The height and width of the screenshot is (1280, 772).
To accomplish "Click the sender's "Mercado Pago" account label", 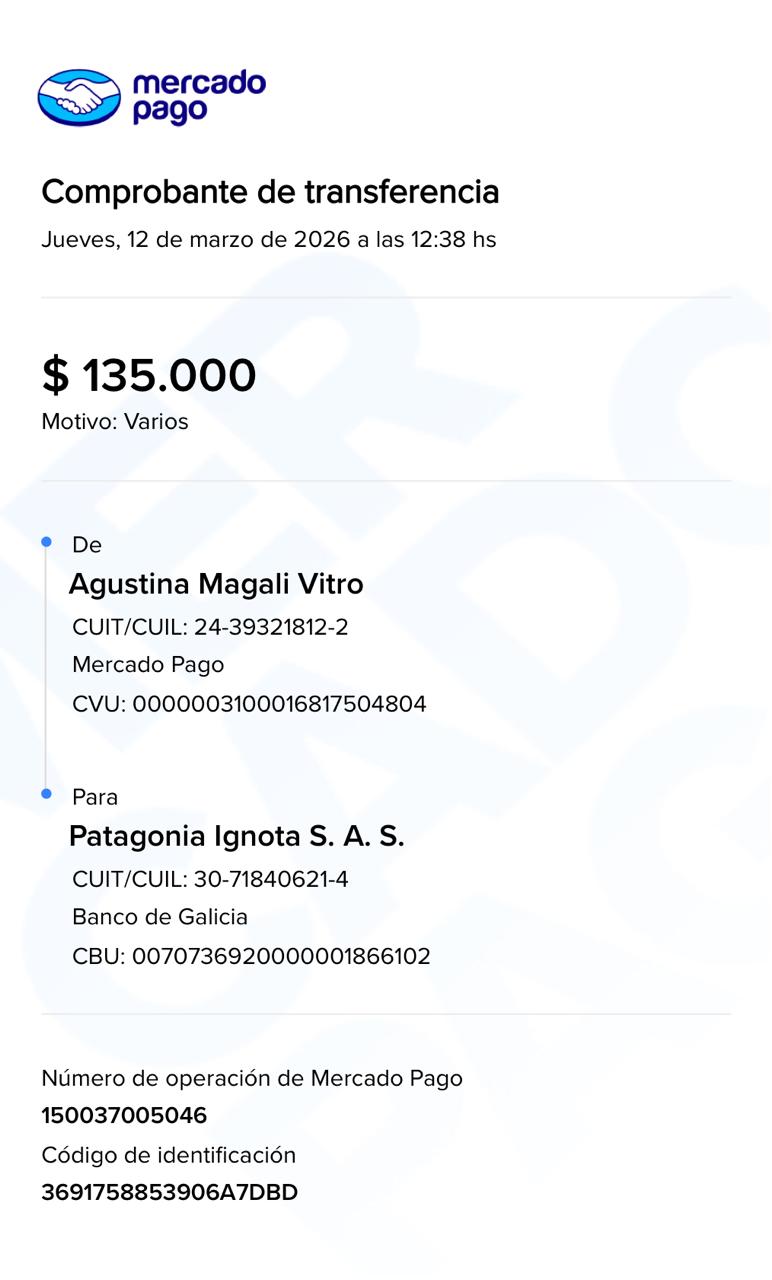I will [x=148, y=665].
